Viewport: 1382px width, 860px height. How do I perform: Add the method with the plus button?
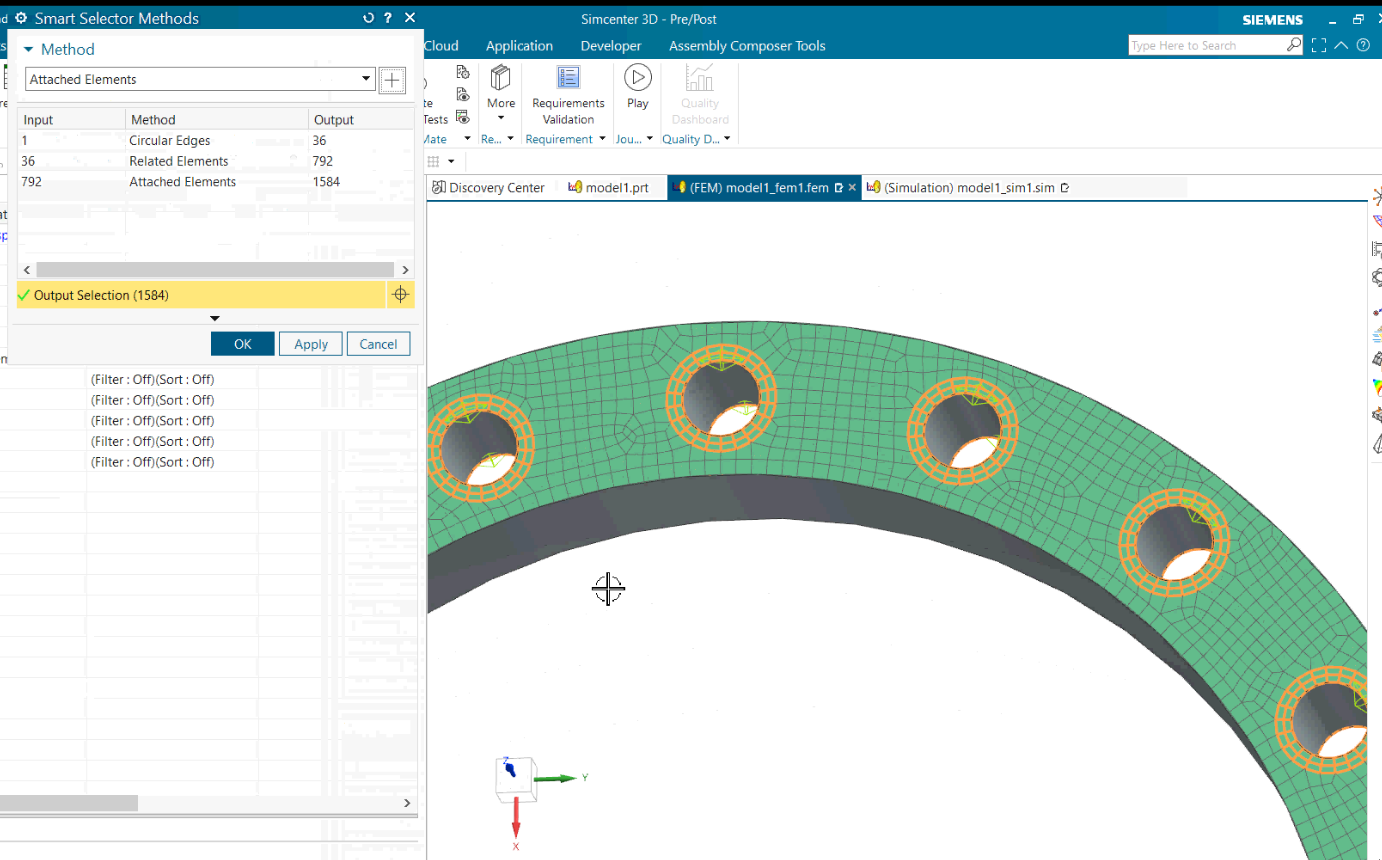[x=393, y=80]
